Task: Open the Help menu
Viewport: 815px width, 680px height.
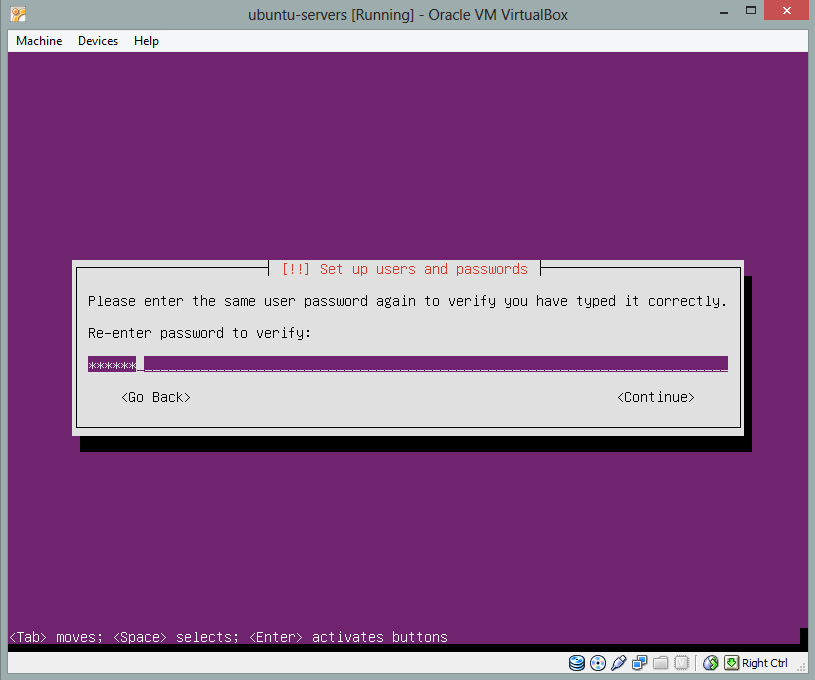Action: (146, 41)
